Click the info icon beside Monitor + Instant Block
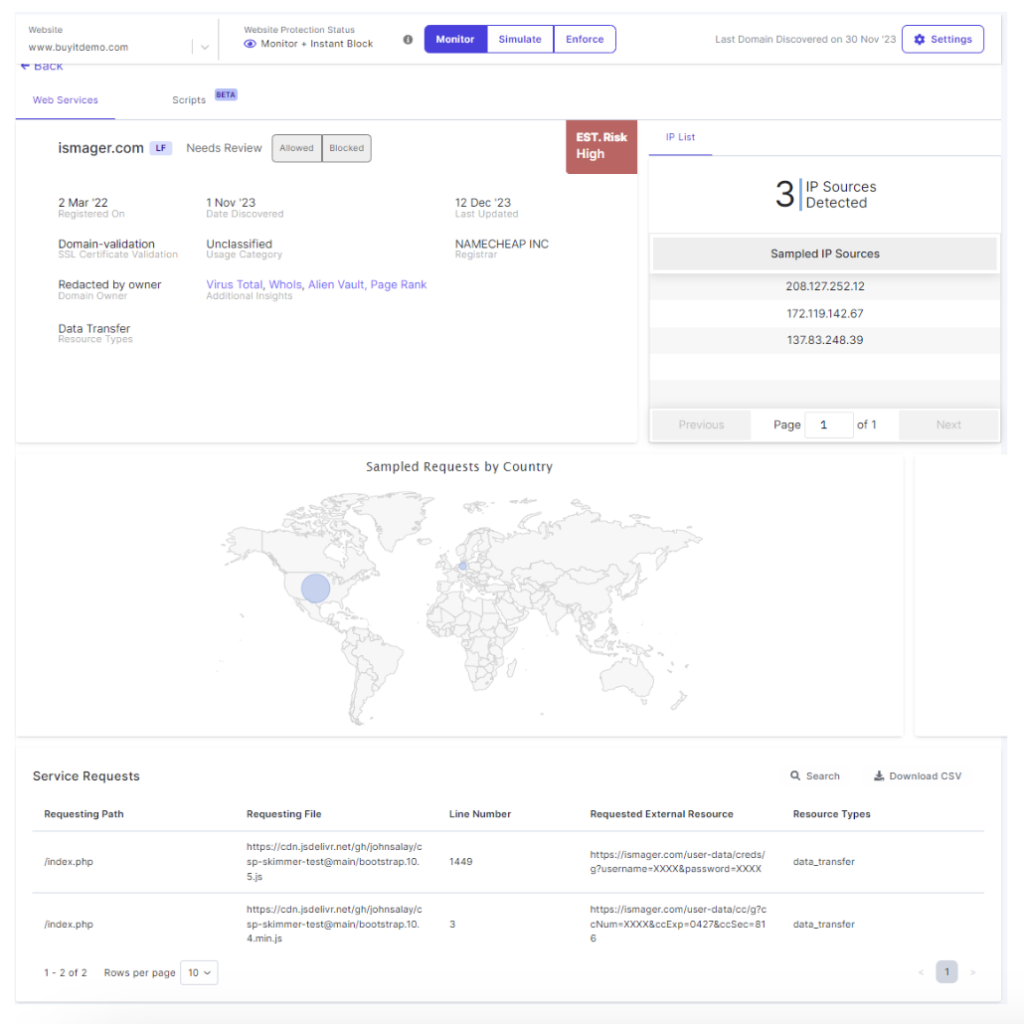 coord(406,40)
